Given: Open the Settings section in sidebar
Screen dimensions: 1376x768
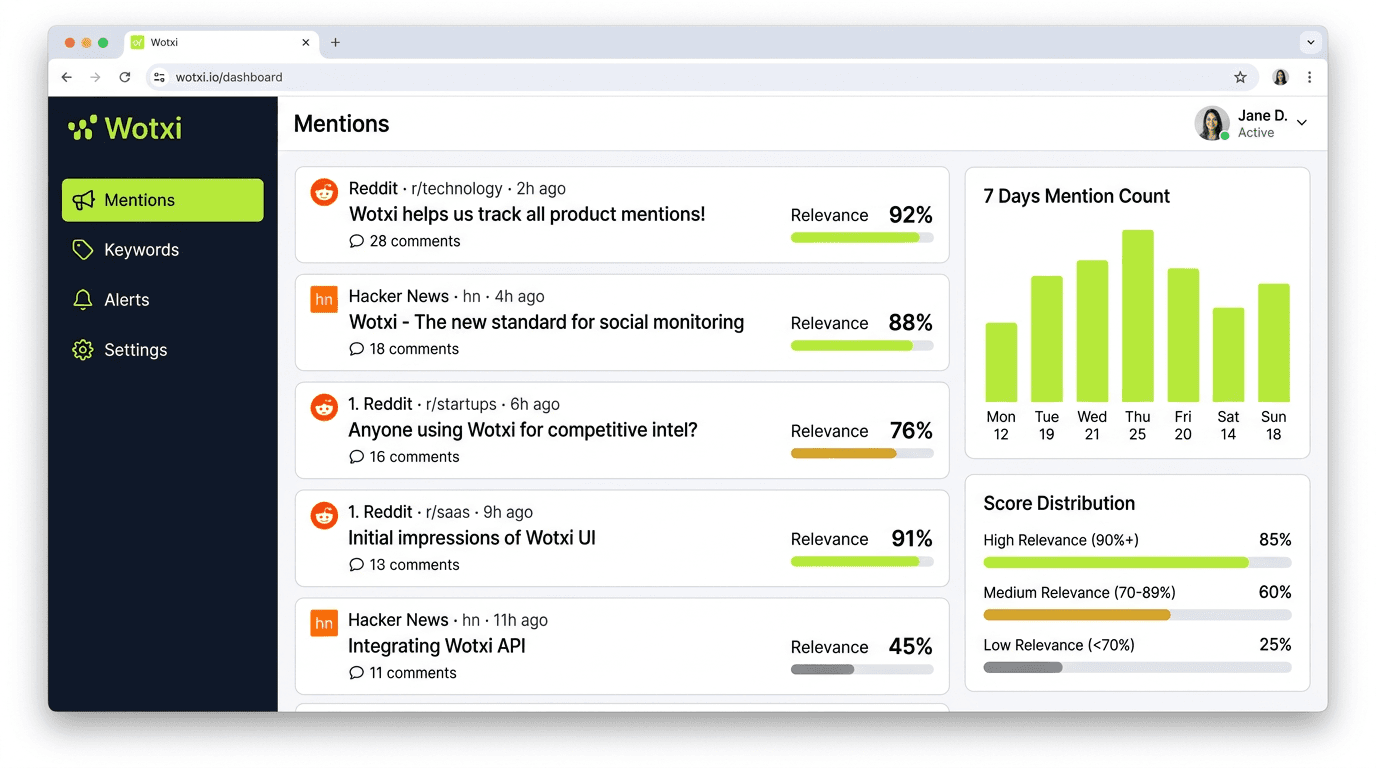Looking at the screenshot, I should (163, 350).
